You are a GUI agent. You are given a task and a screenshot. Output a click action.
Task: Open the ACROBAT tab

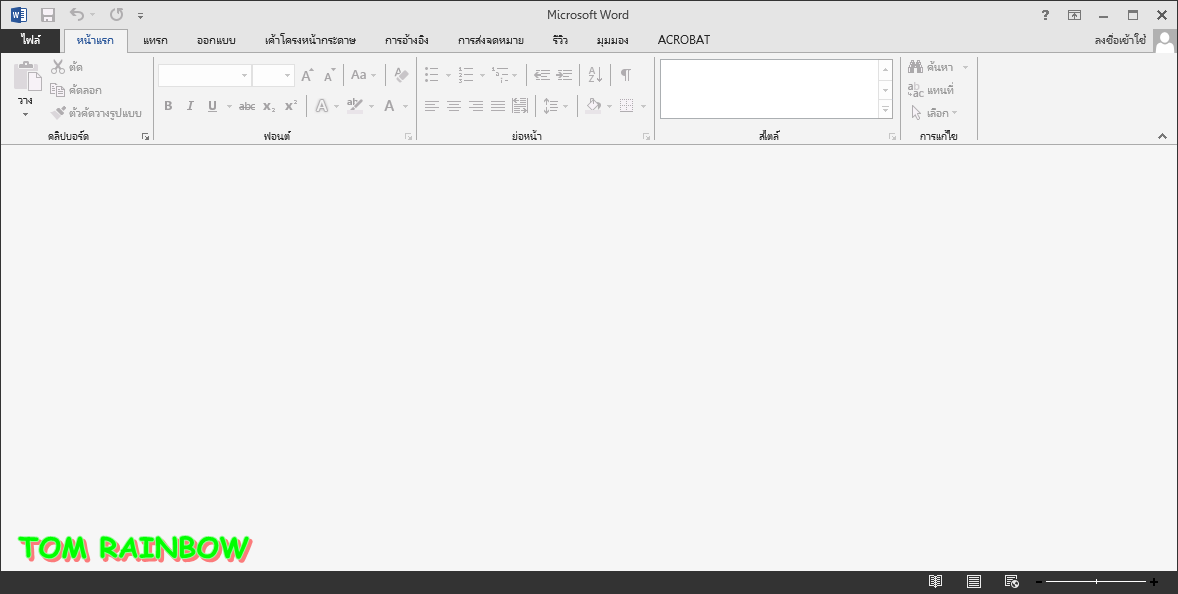click(684, 41)
